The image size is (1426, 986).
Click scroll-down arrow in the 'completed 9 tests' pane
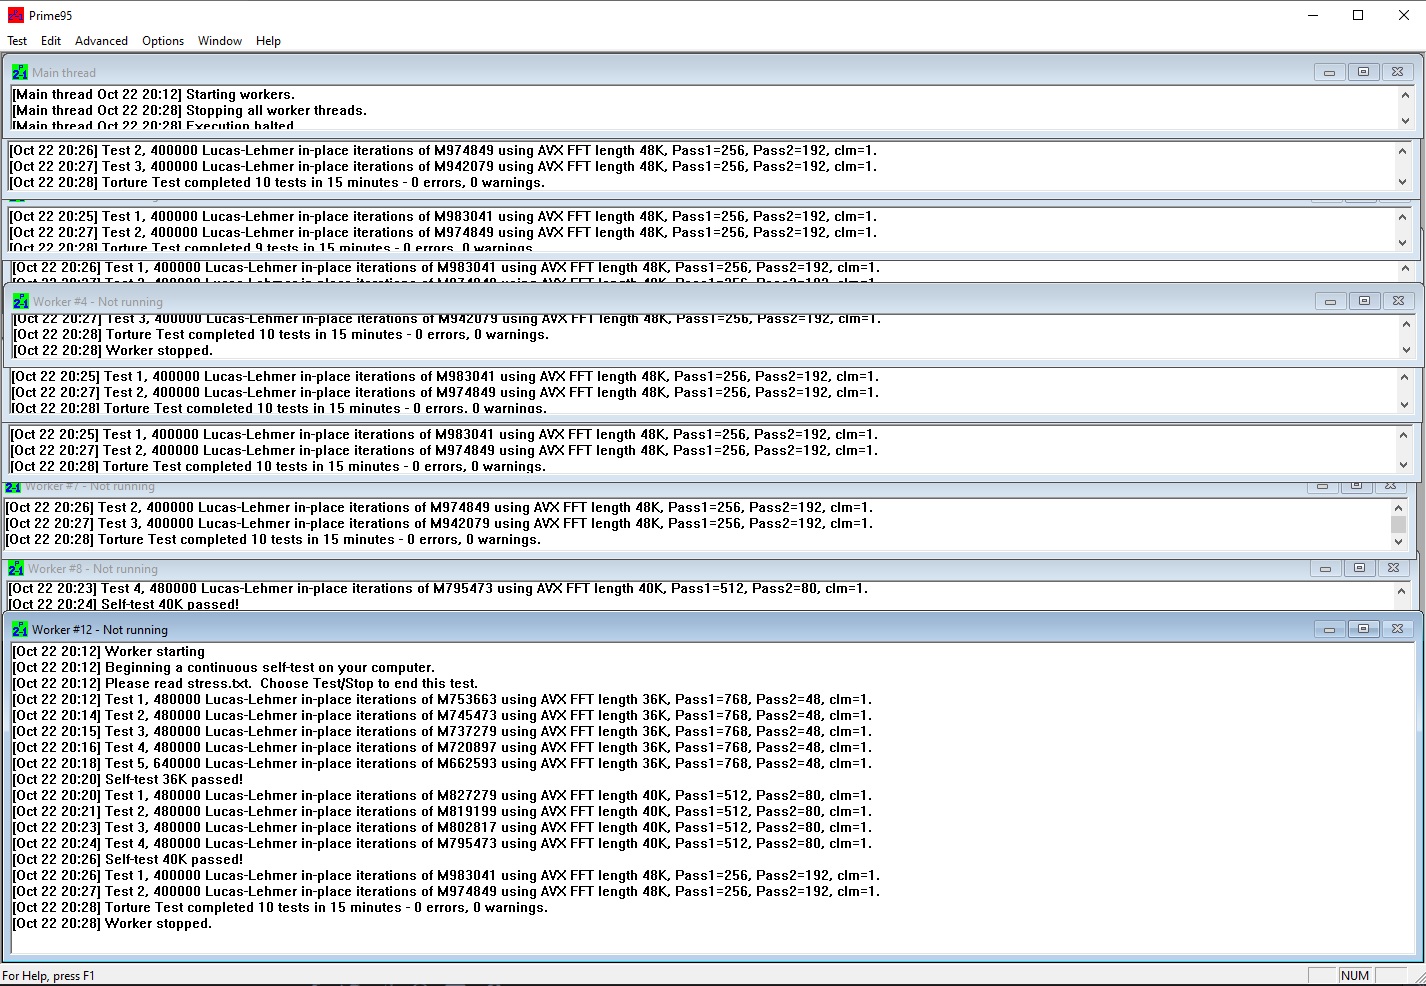1402,242
